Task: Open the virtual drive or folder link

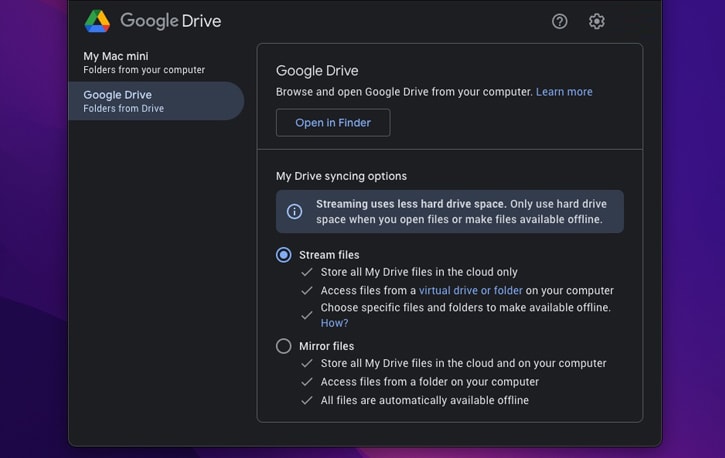Action: (471, 291)
